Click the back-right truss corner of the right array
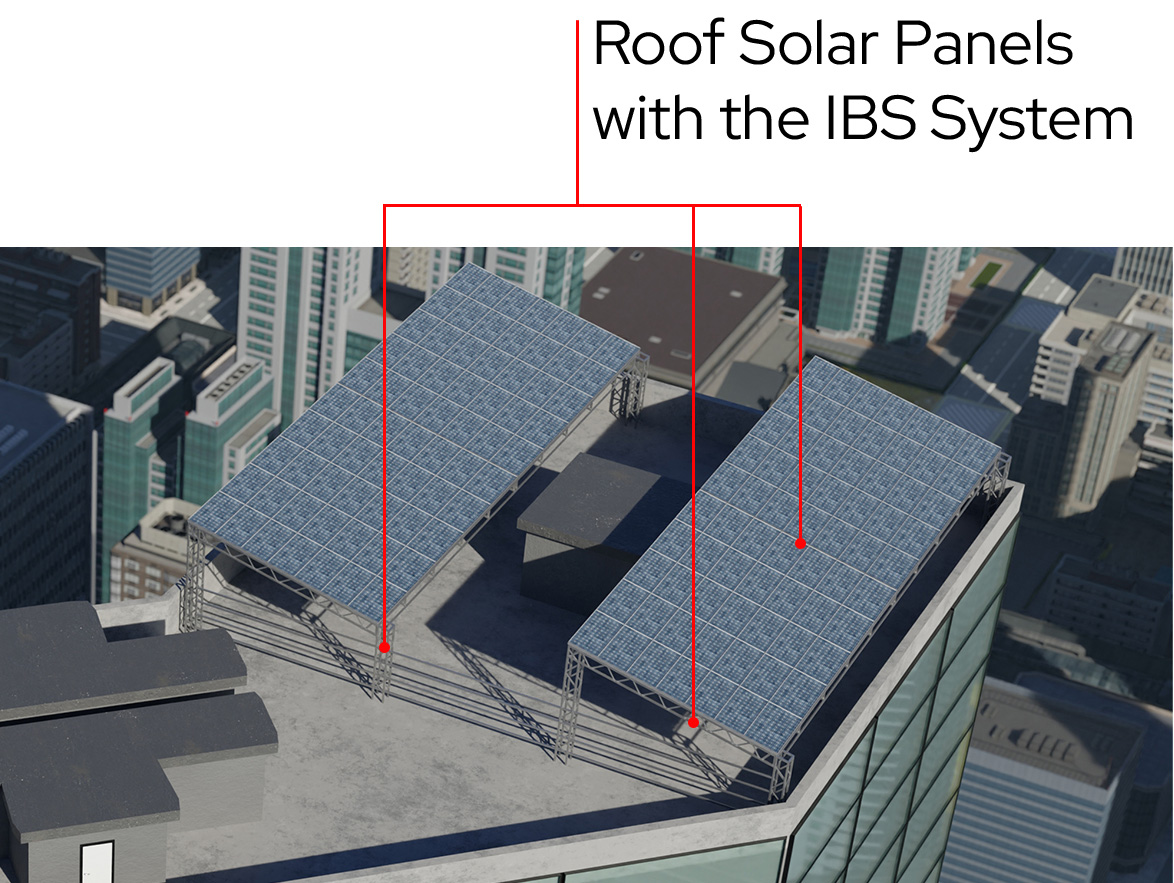 (x=995, y=478)
